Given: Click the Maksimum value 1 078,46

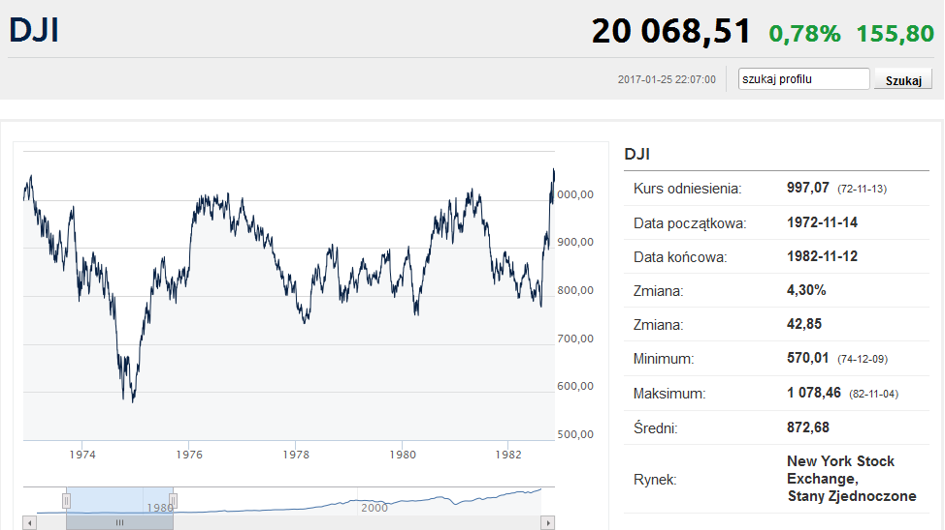Looking at the screenshot, I should (x=814, y=393).
